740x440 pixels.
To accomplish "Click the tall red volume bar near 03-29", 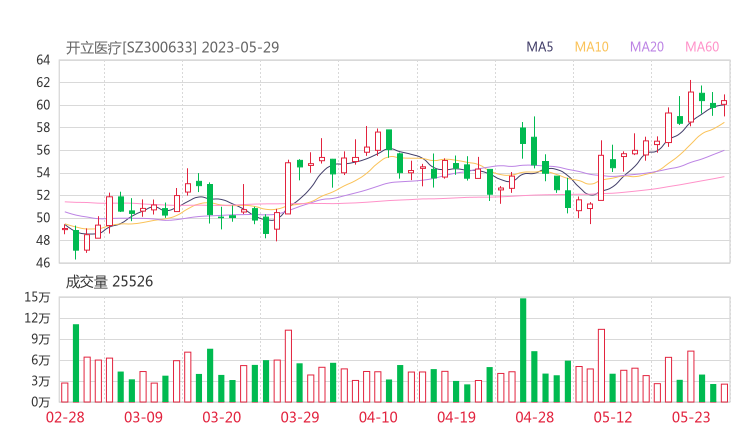I will [x=288, y=366].
